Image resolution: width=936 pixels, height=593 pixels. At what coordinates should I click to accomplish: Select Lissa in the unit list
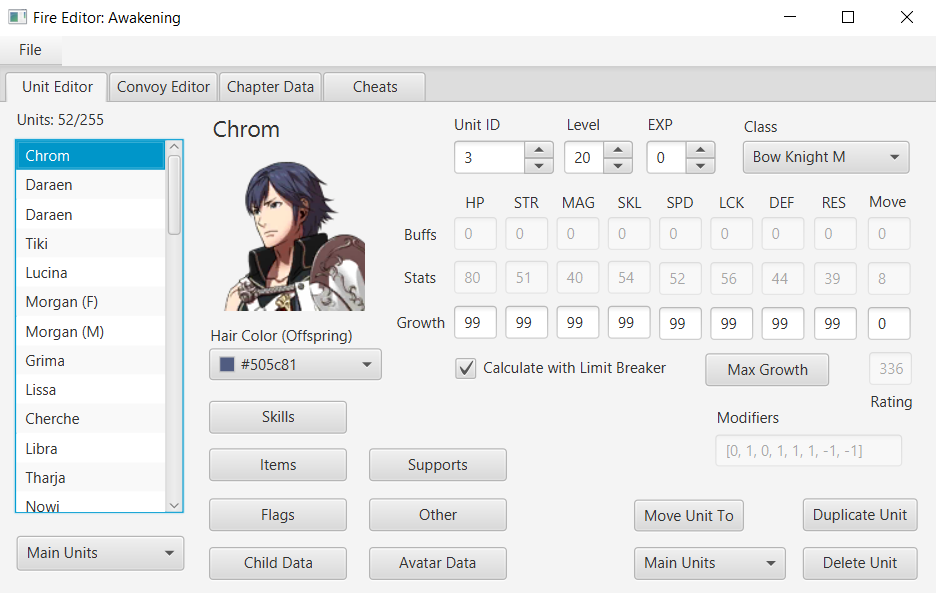(91, 390)
